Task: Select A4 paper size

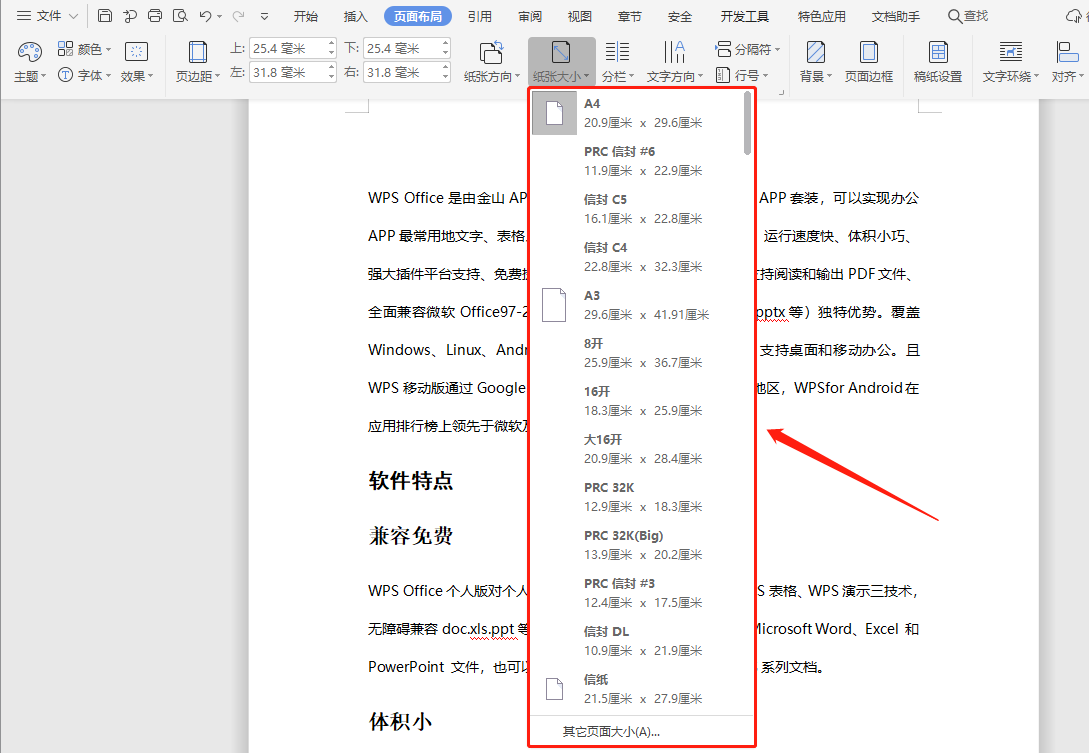Action: [x=636, y=113]
